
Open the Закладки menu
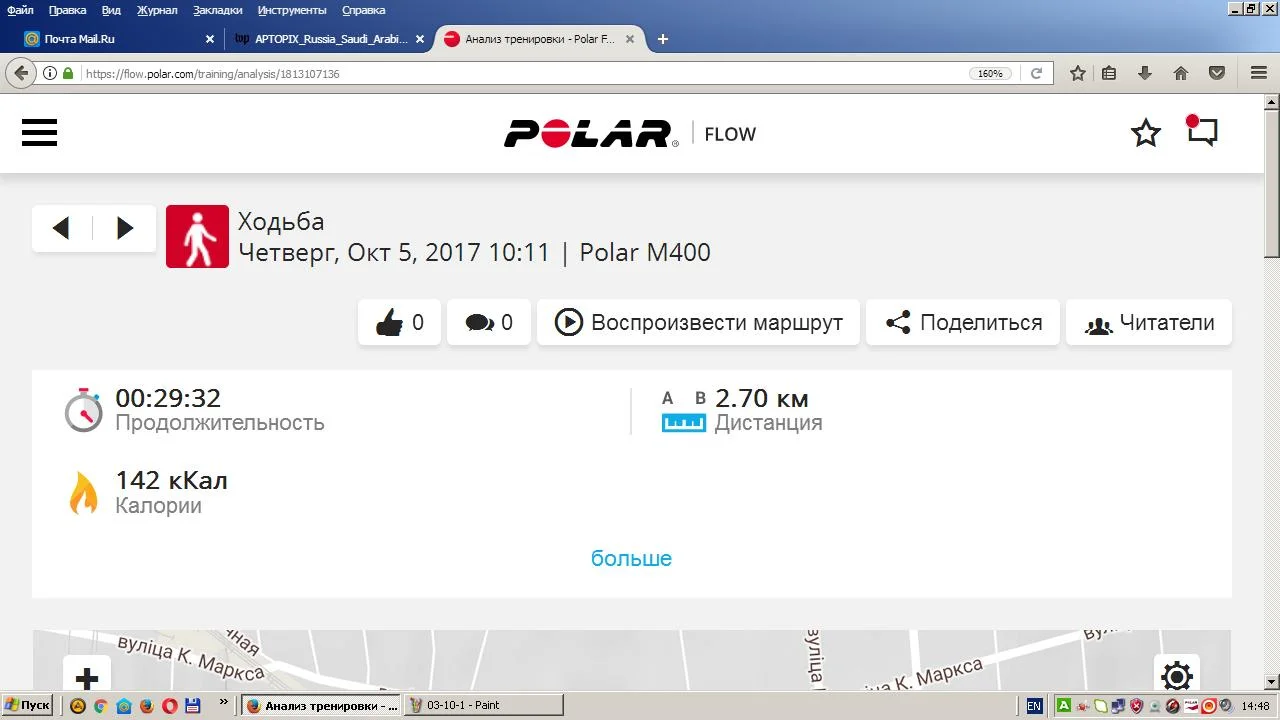click(x=217, y=10)
